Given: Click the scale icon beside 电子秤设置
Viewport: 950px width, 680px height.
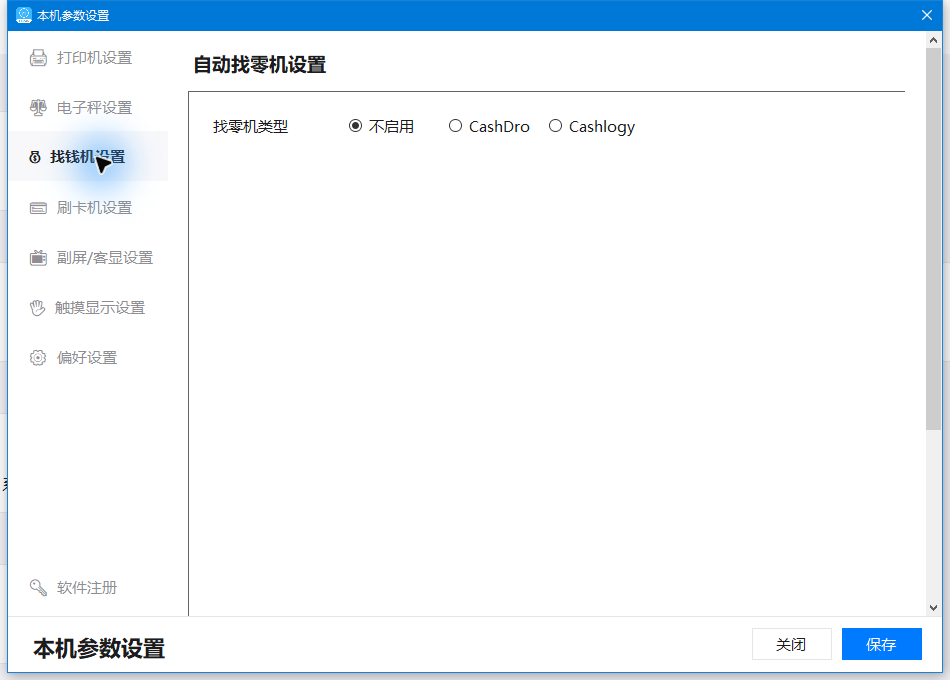Looking at the screenshot, I should pyautogui.click(x=38, y=108).
